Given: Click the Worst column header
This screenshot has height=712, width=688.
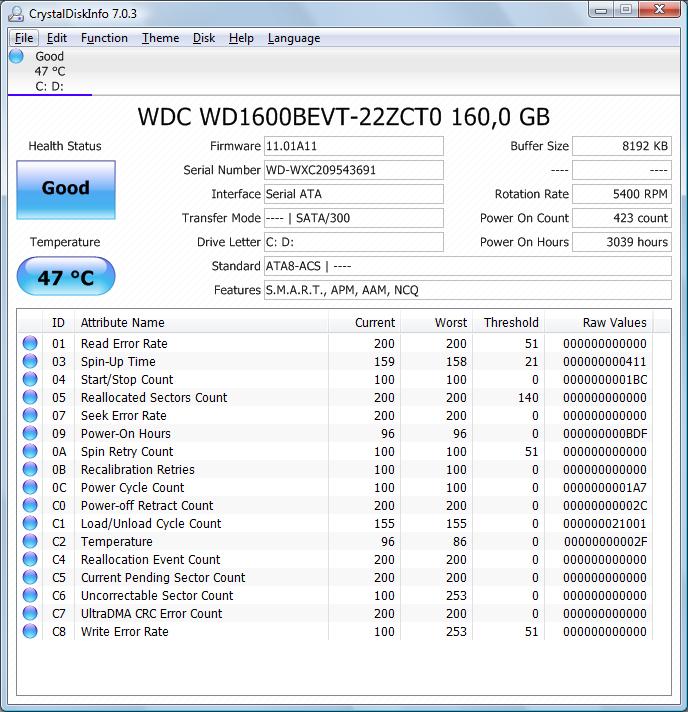Looking at the screenshot, I should click(436, 322).
